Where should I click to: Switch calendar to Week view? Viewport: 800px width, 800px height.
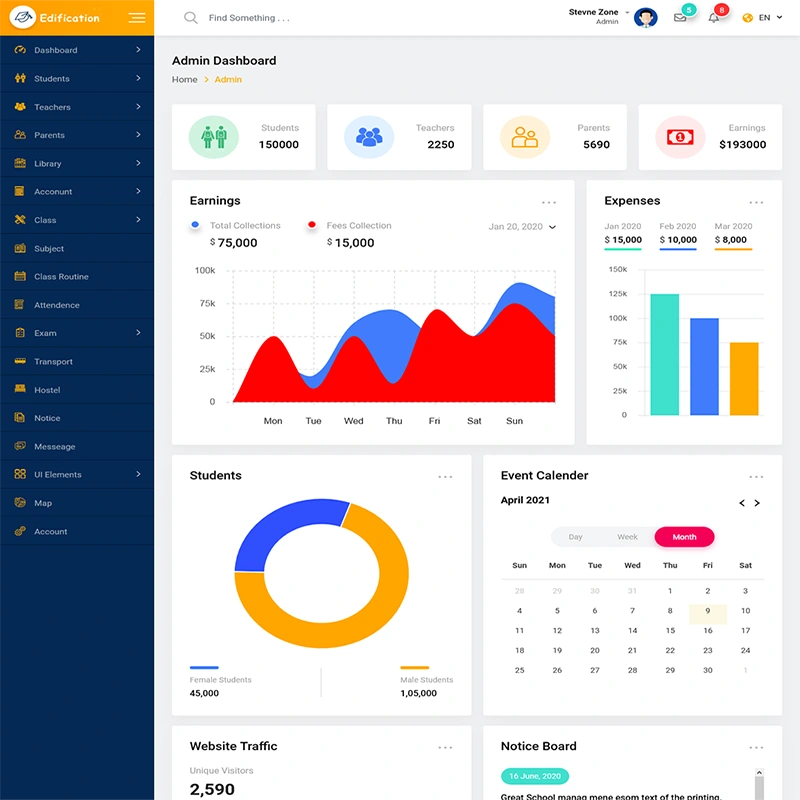(x=628, y=537)
